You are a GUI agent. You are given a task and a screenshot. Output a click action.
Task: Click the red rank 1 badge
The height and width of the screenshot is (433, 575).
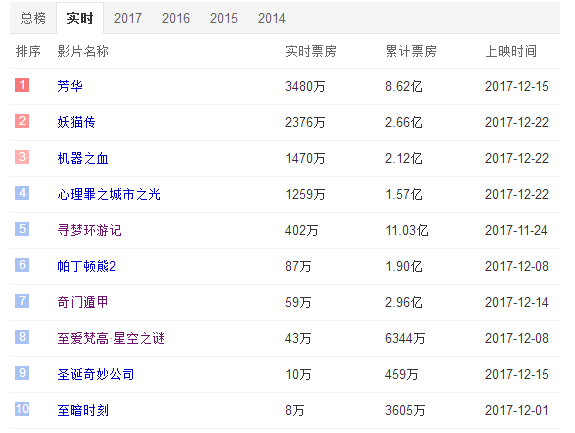click(22, 85)
